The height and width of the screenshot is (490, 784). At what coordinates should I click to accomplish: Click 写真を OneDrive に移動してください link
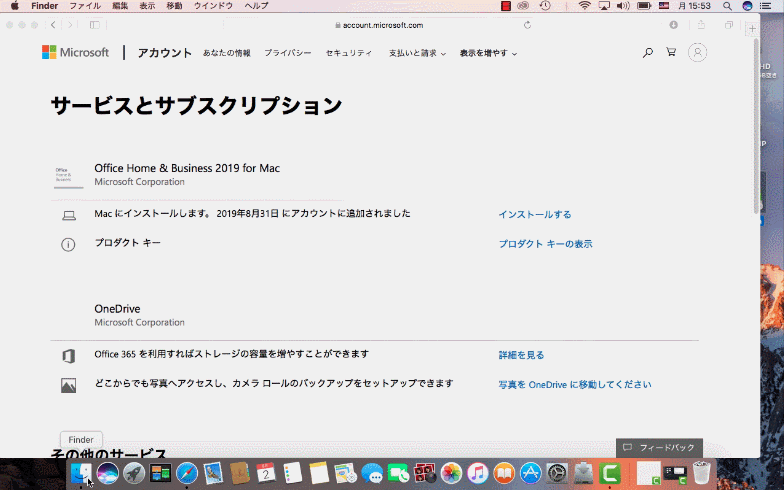575,384
